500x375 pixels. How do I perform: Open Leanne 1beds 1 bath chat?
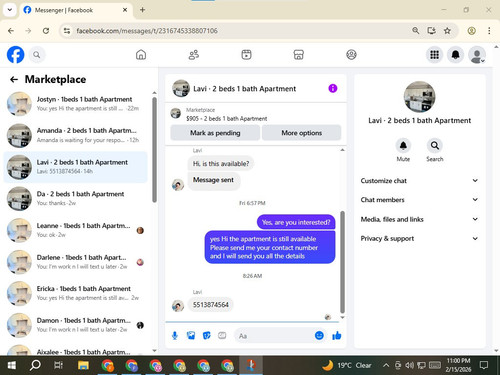coord(76,230)
